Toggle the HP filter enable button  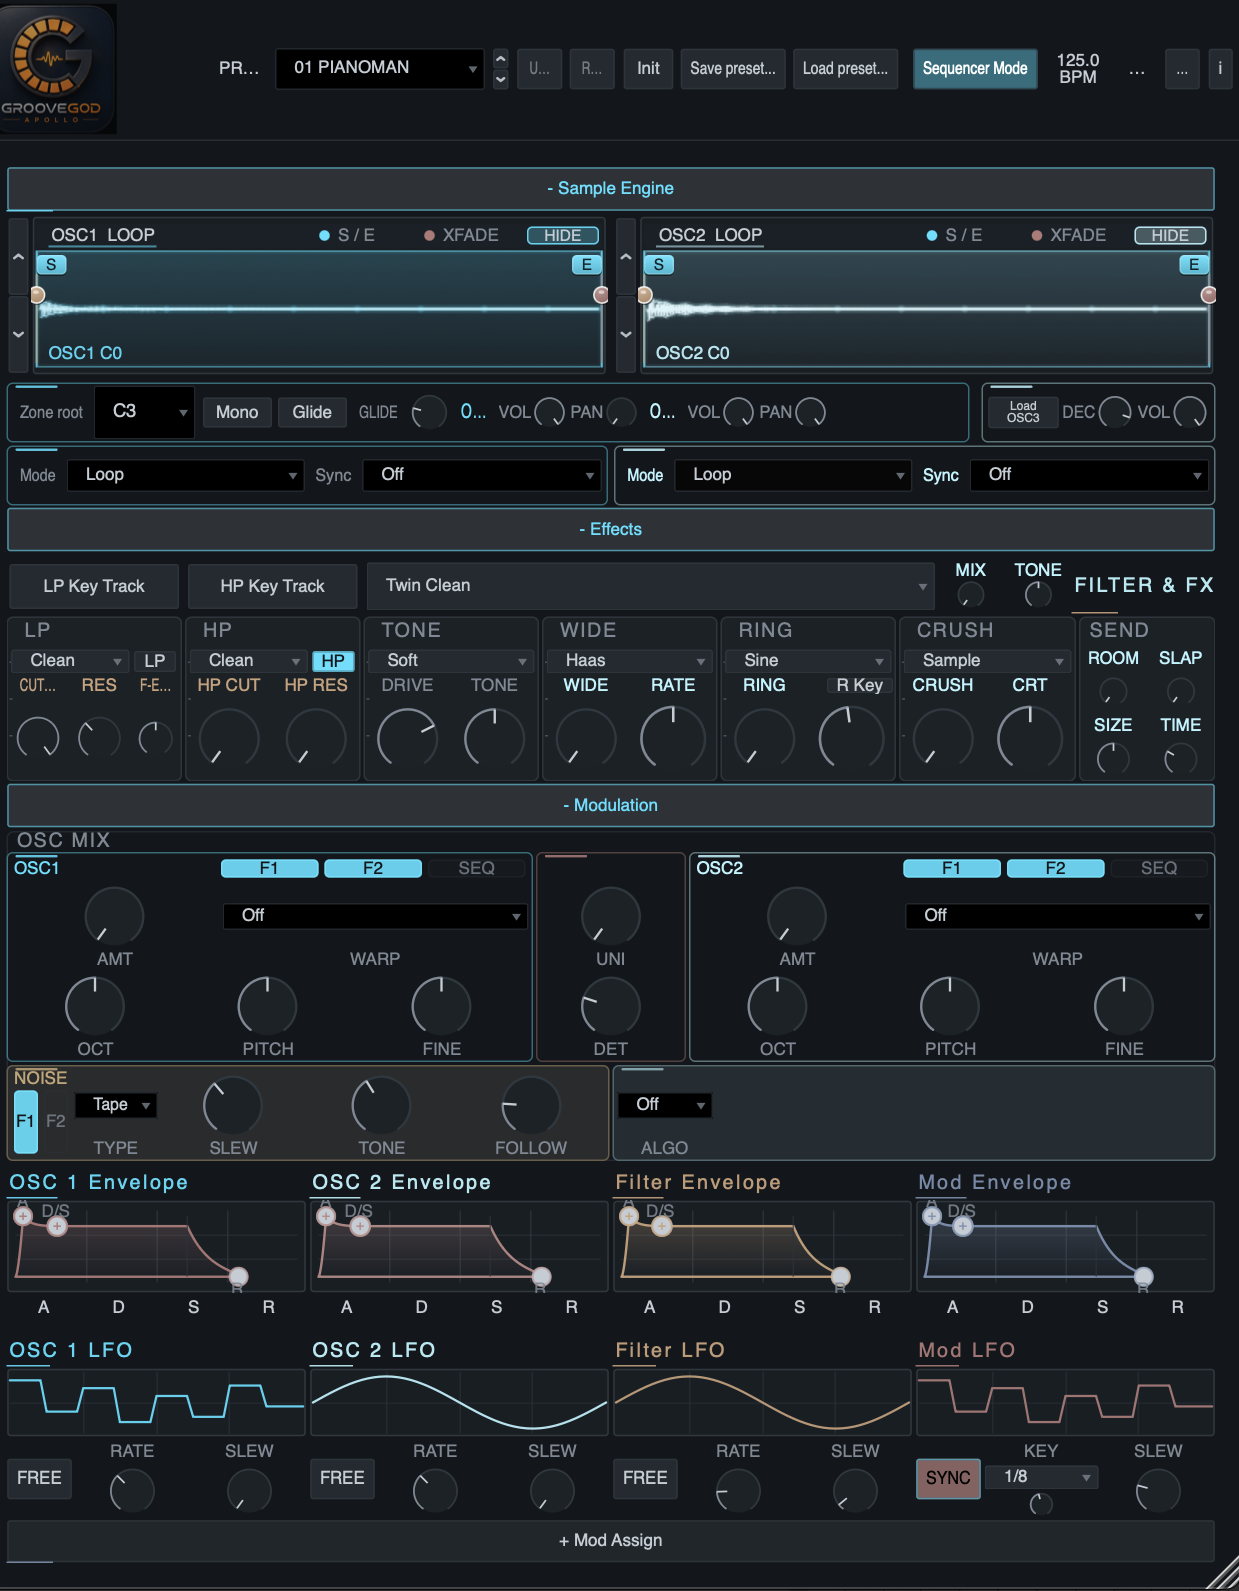(x=333, y=661)
